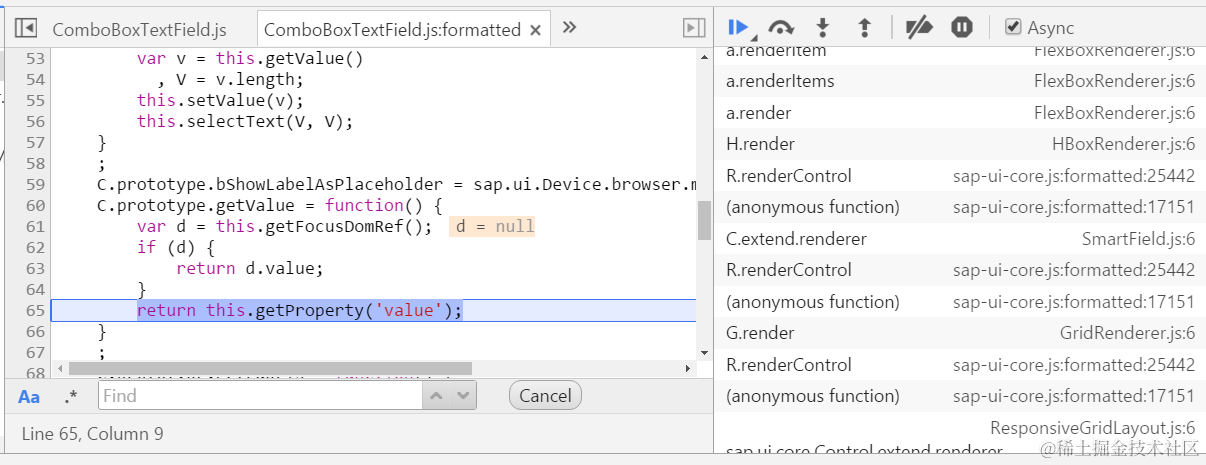Viewport: 1206px width, 465px height.
Task: Open ResponsiveGridLayout.js:6 source link
Action: tap(1093, 428)
